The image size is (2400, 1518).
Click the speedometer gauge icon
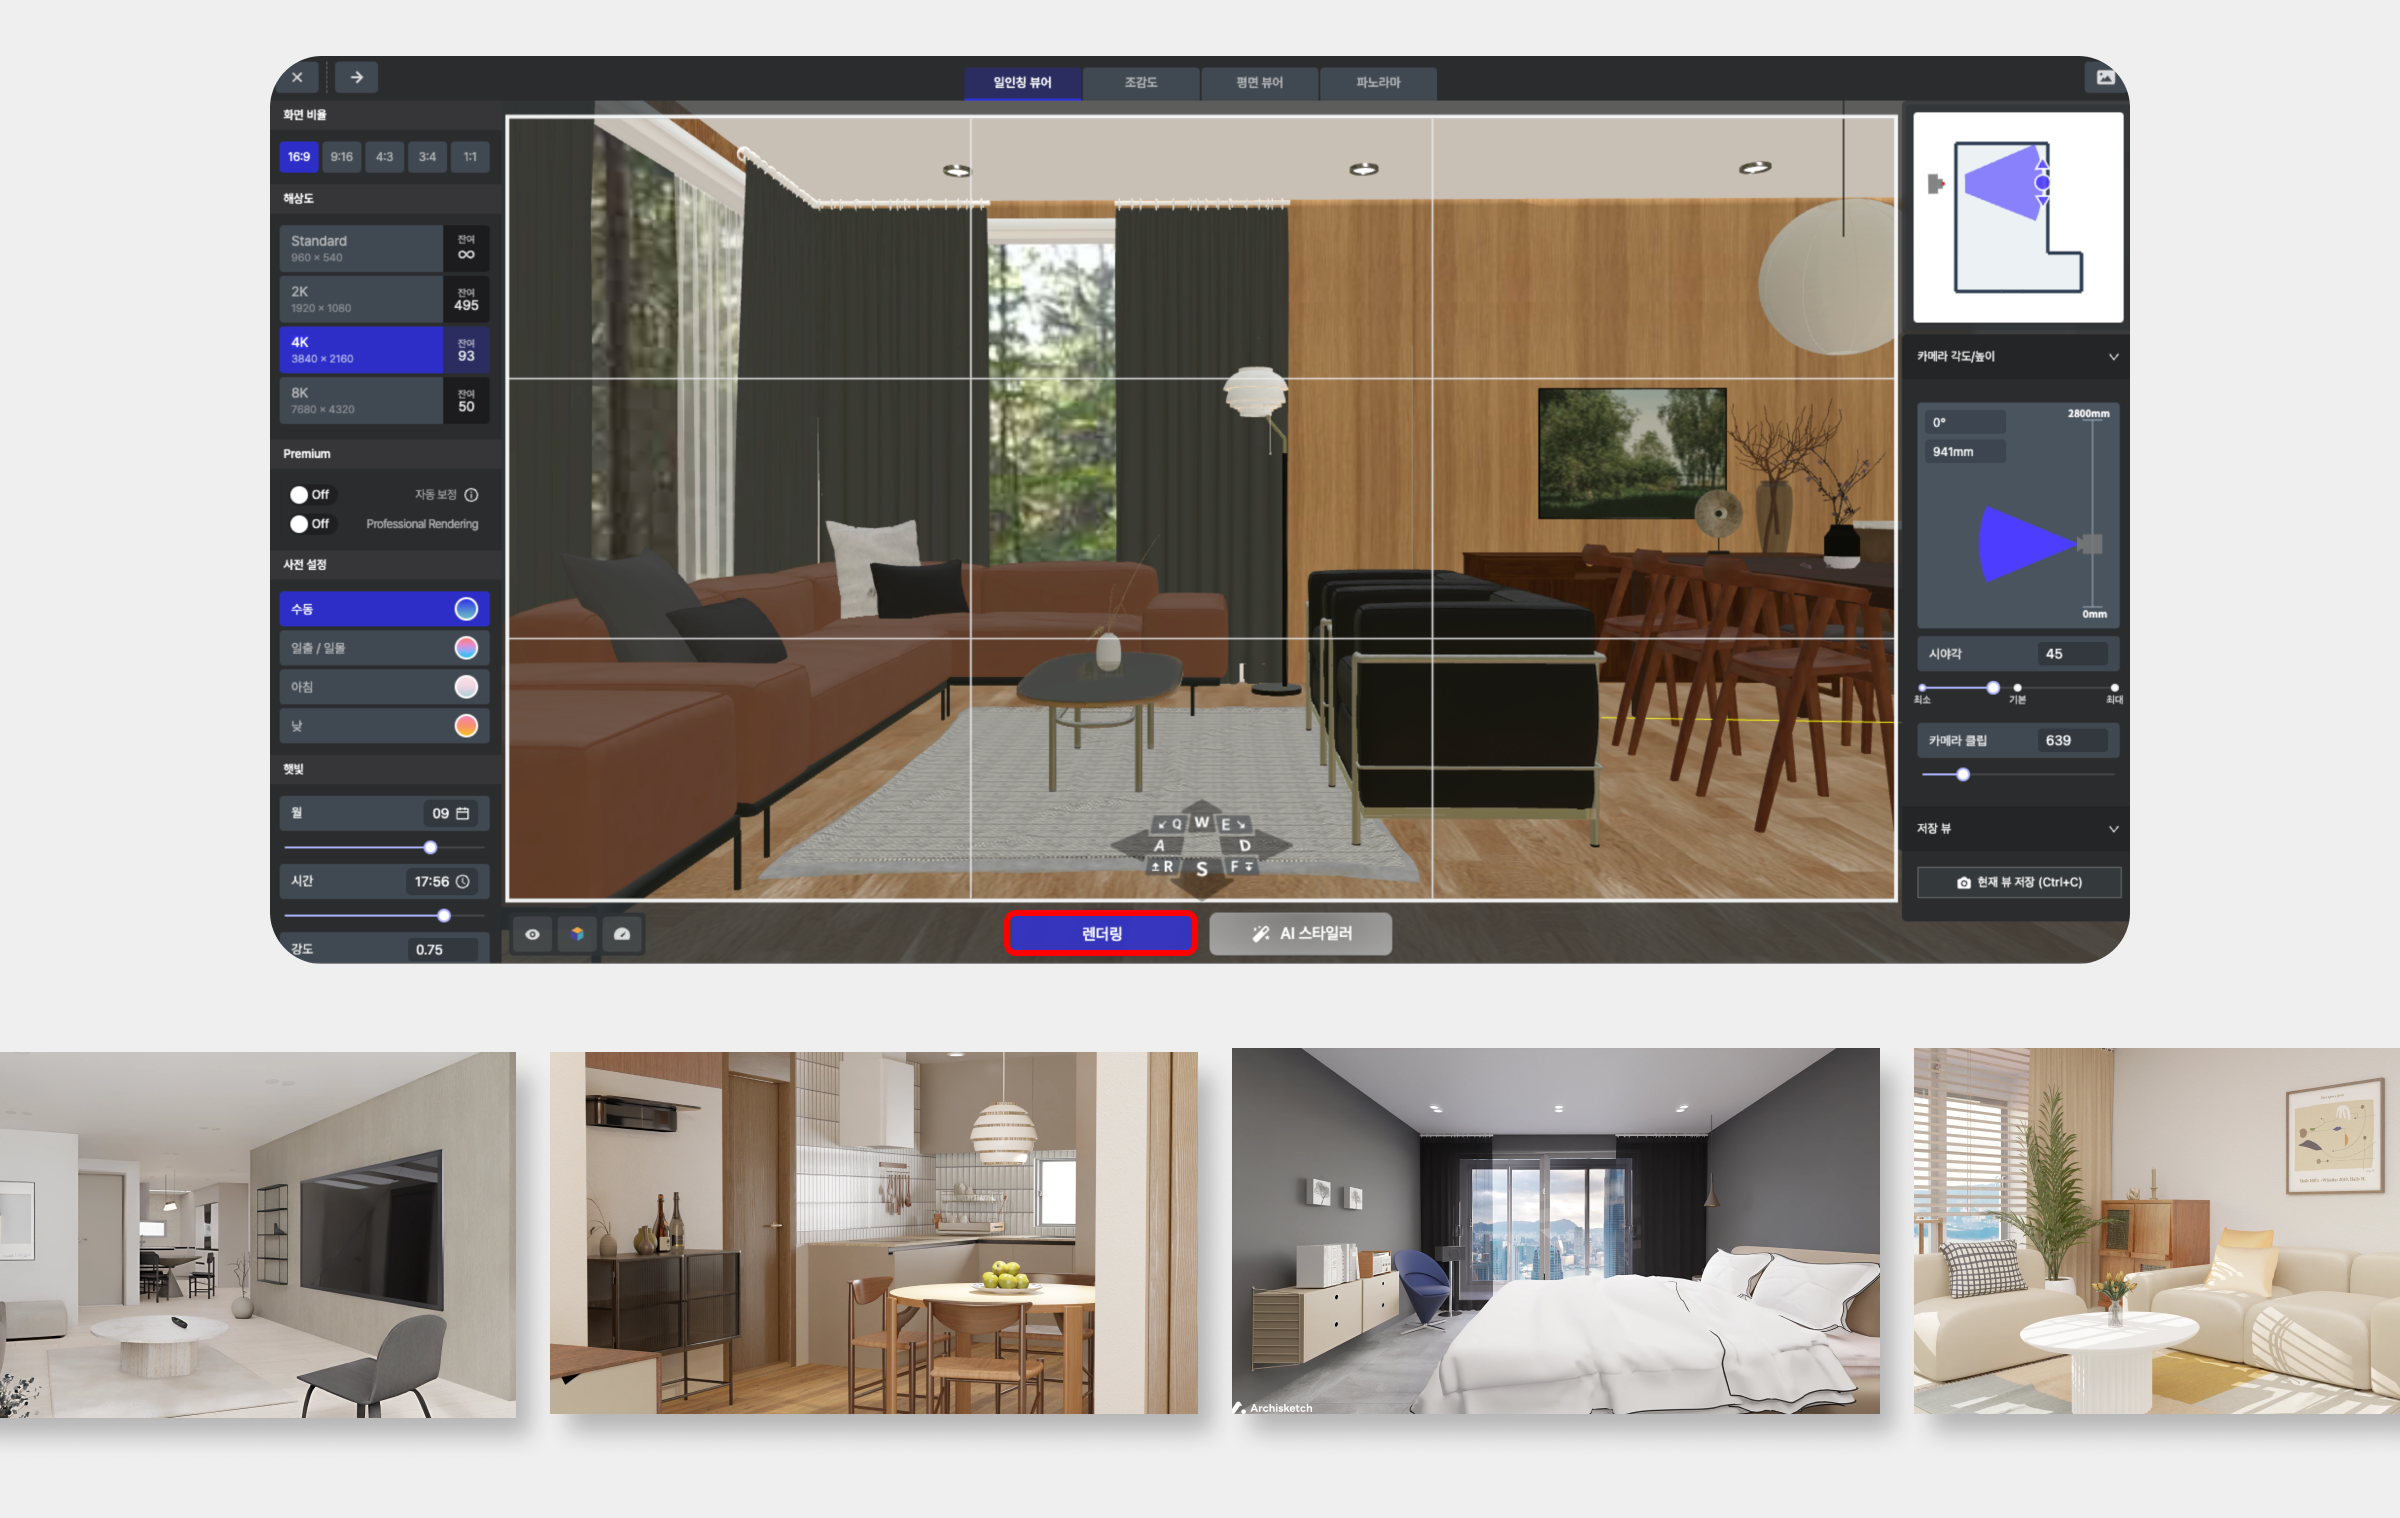point(622,934)
